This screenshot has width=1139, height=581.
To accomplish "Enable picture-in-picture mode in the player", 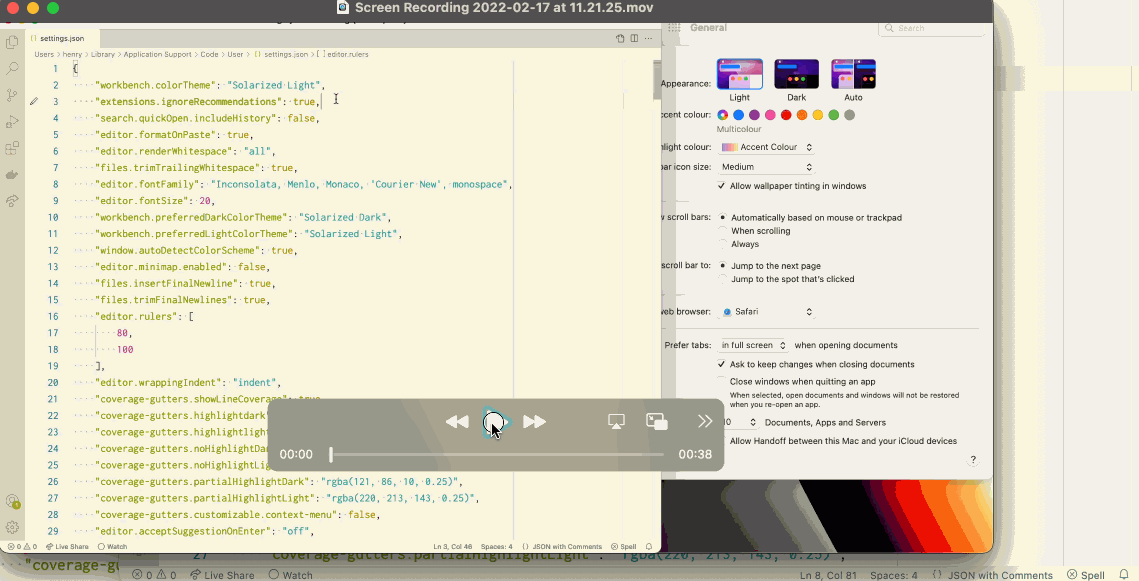I will coord(657,422).
